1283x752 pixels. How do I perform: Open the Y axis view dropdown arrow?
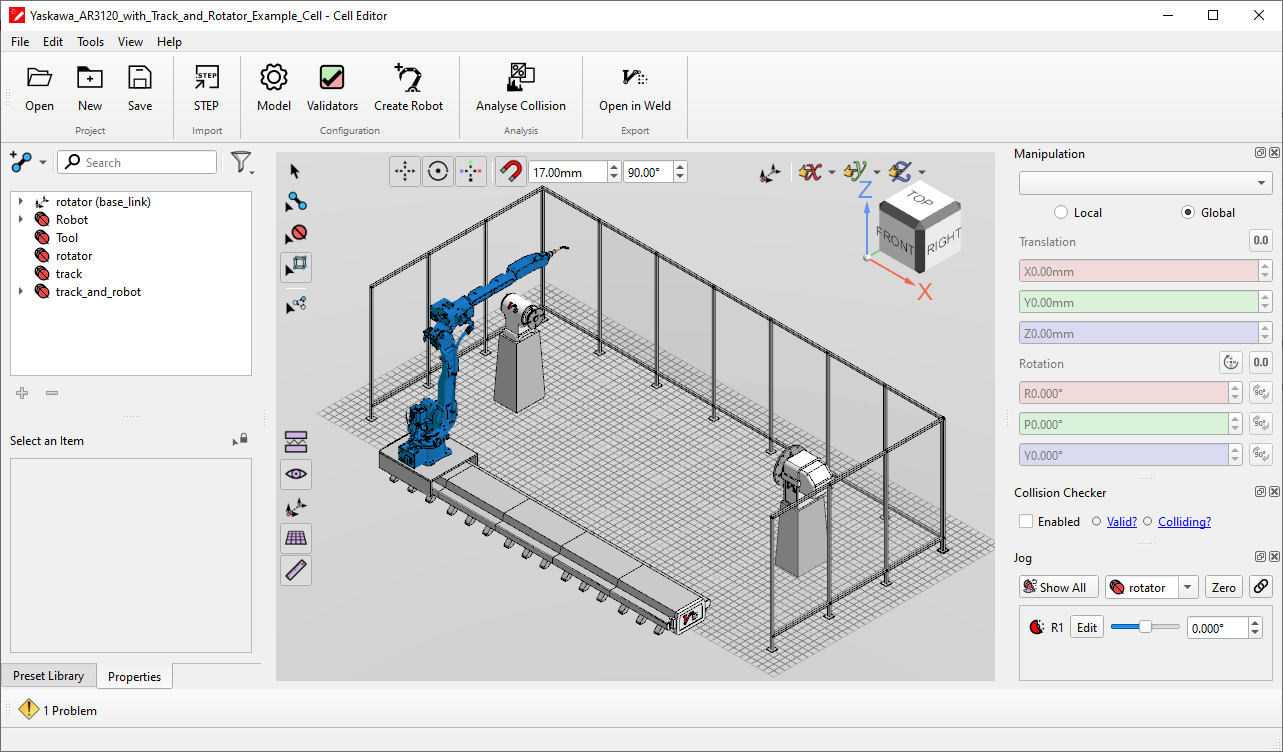pyautogui.click(x=876, y=173)
